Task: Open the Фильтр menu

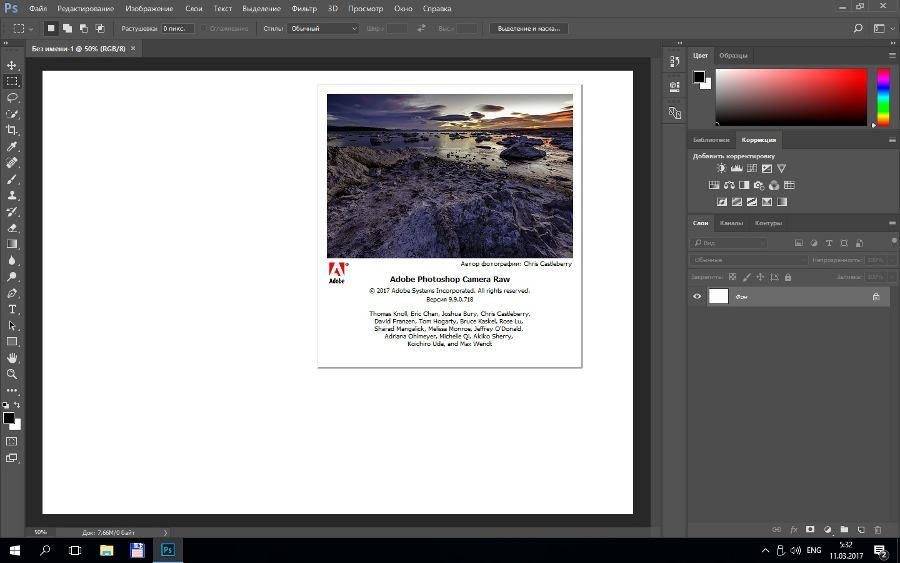Action: [304, 9]
